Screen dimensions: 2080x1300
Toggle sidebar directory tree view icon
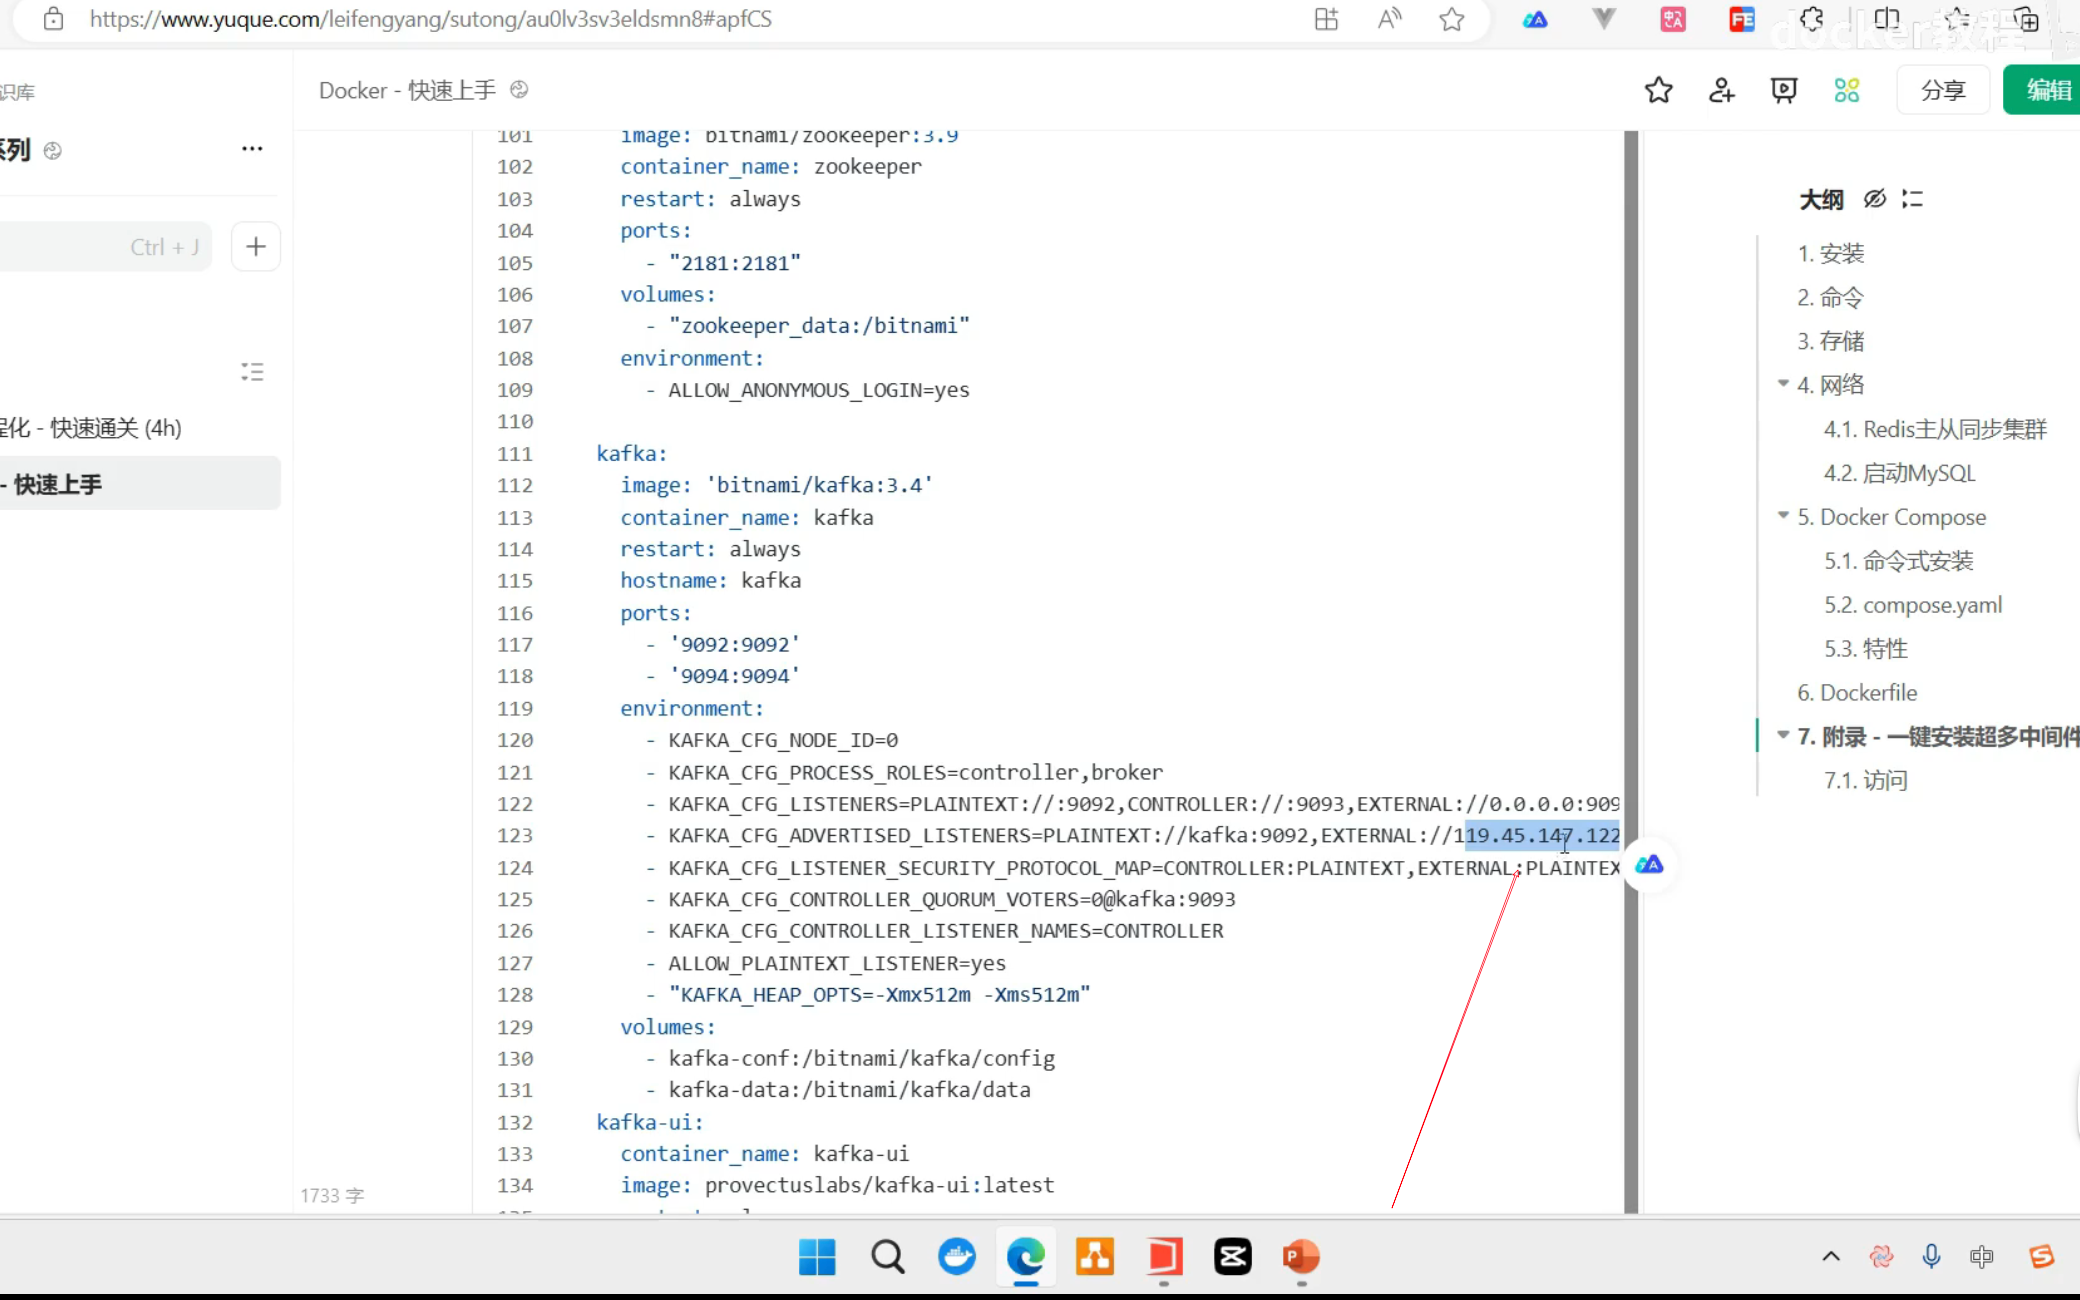(252, 372)
